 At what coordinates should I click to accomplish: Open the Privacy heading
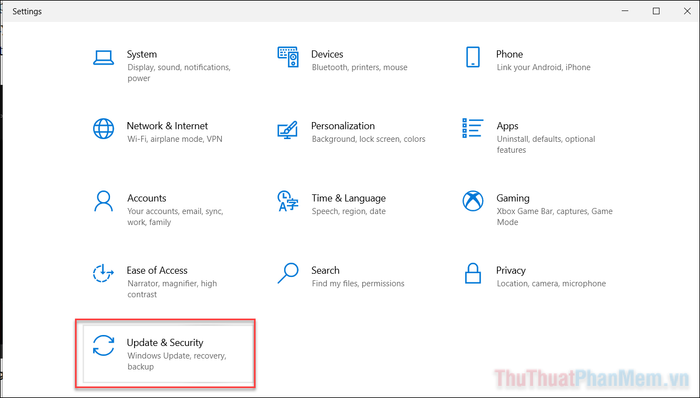pyautogui.click(x=511, y=270)
